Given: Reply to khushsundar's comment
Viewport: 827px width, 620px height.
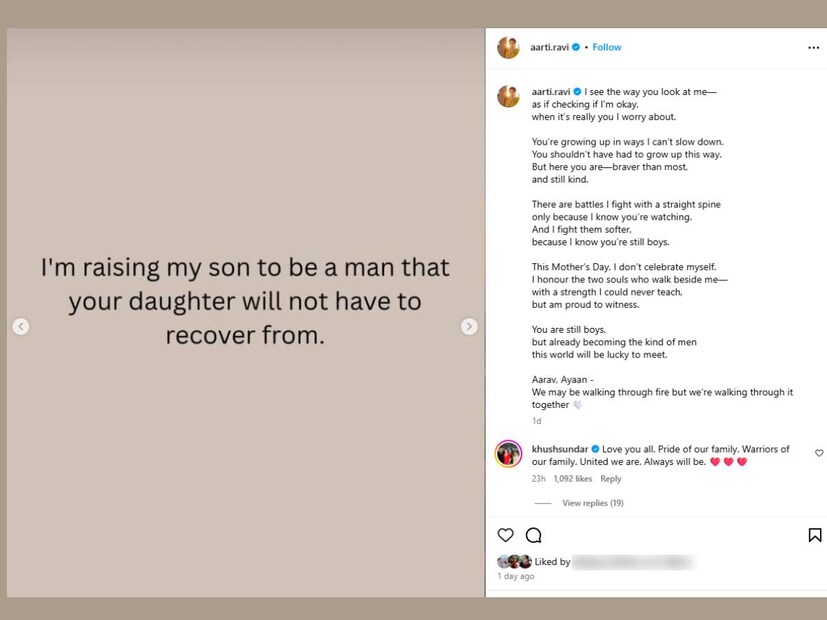Looking at the screenshot, I should click(610, 479).
